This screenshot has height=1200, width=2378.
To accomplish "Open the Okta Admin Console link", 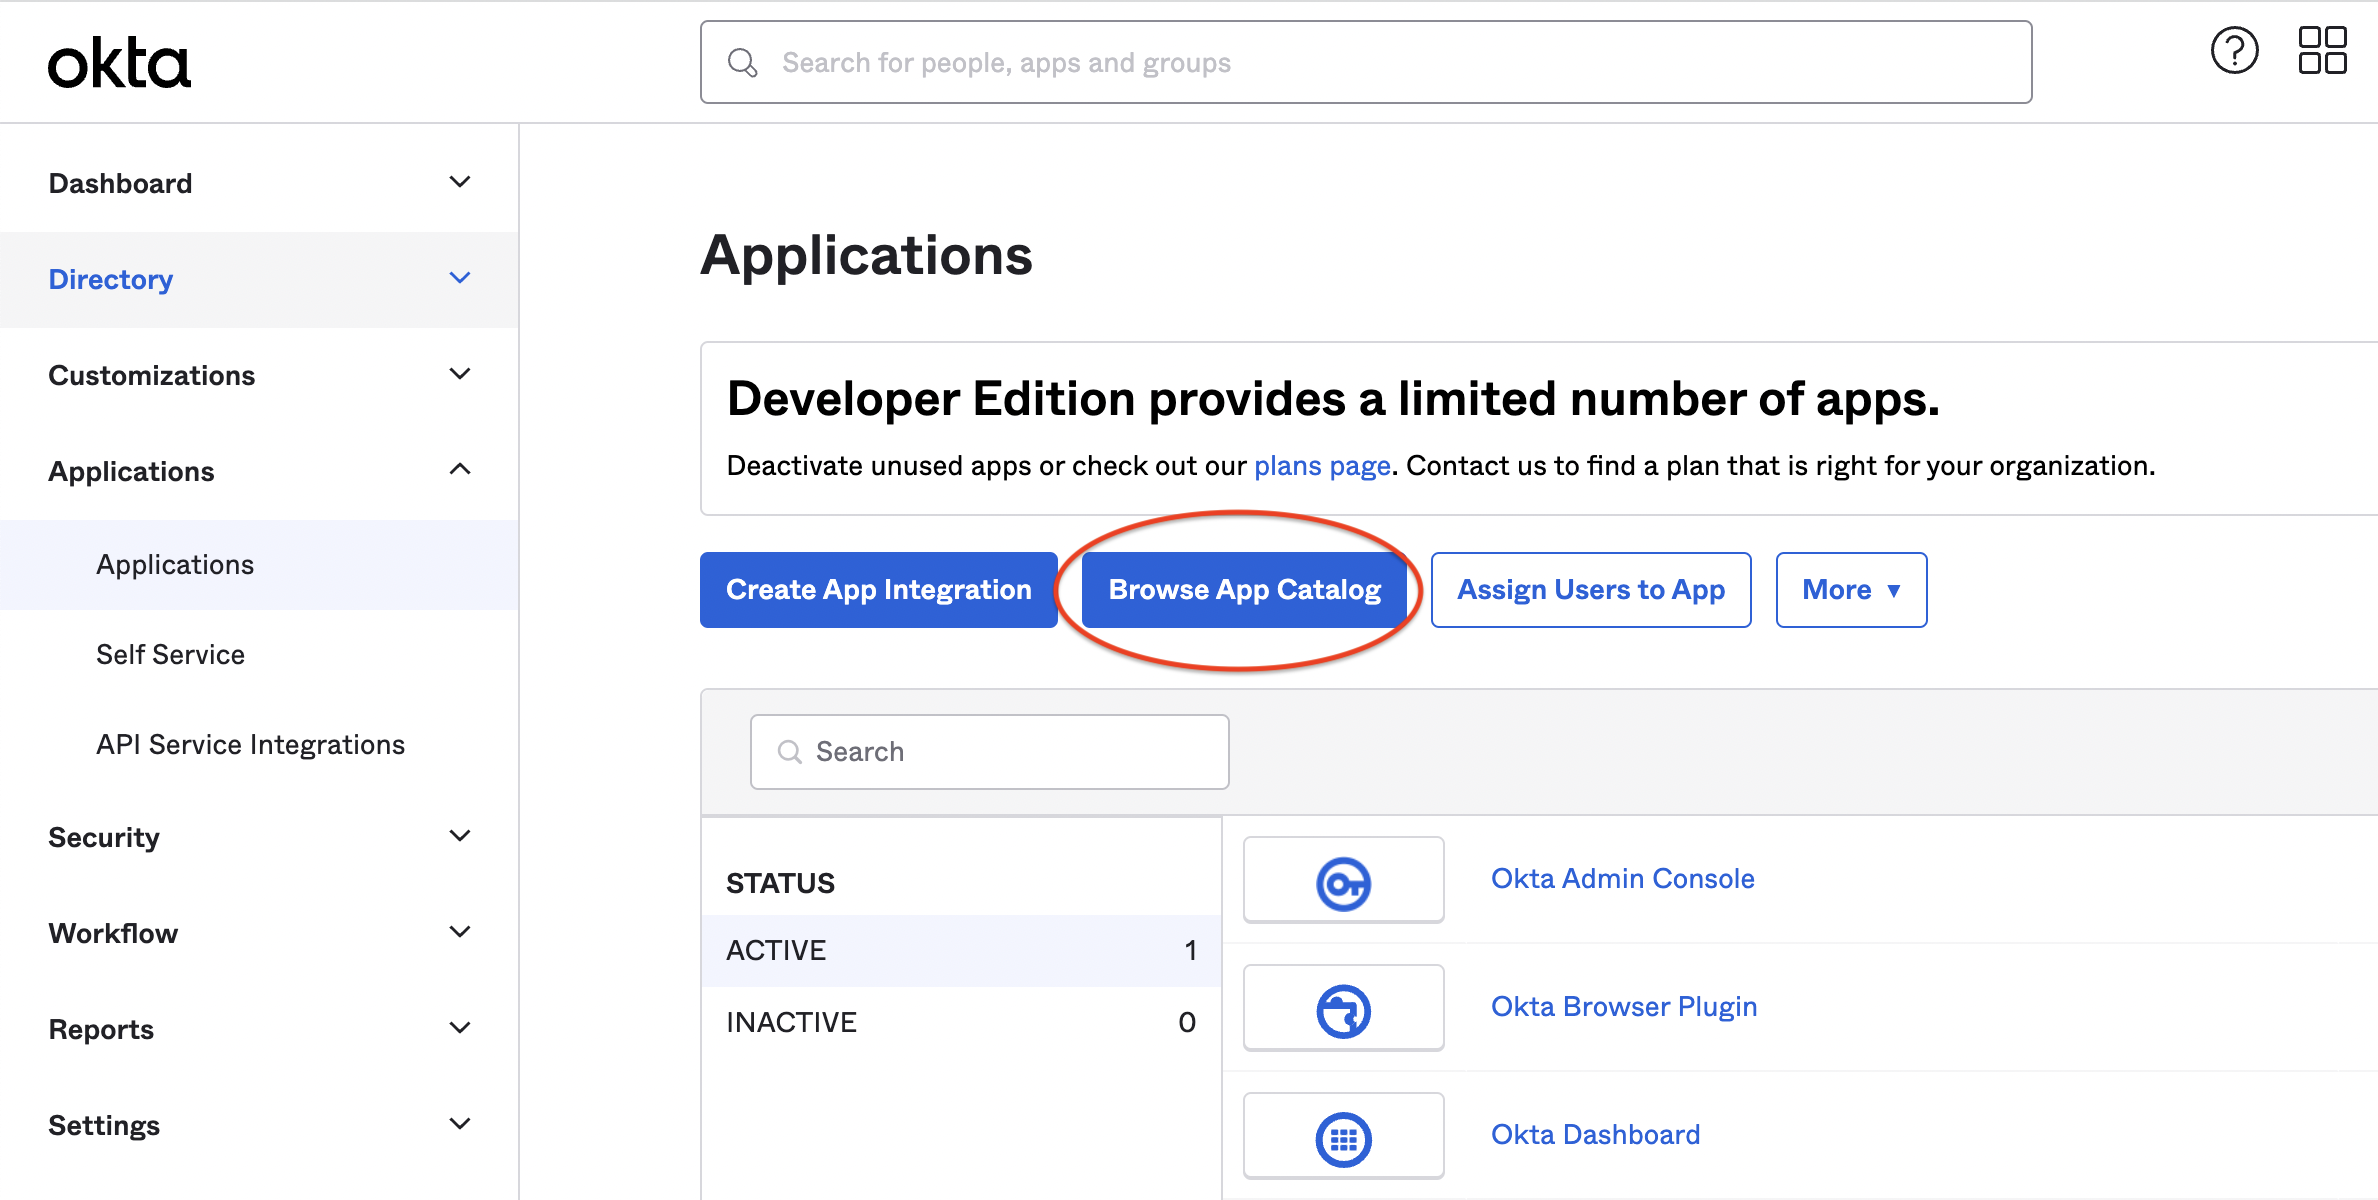I will pos(1622,878).
